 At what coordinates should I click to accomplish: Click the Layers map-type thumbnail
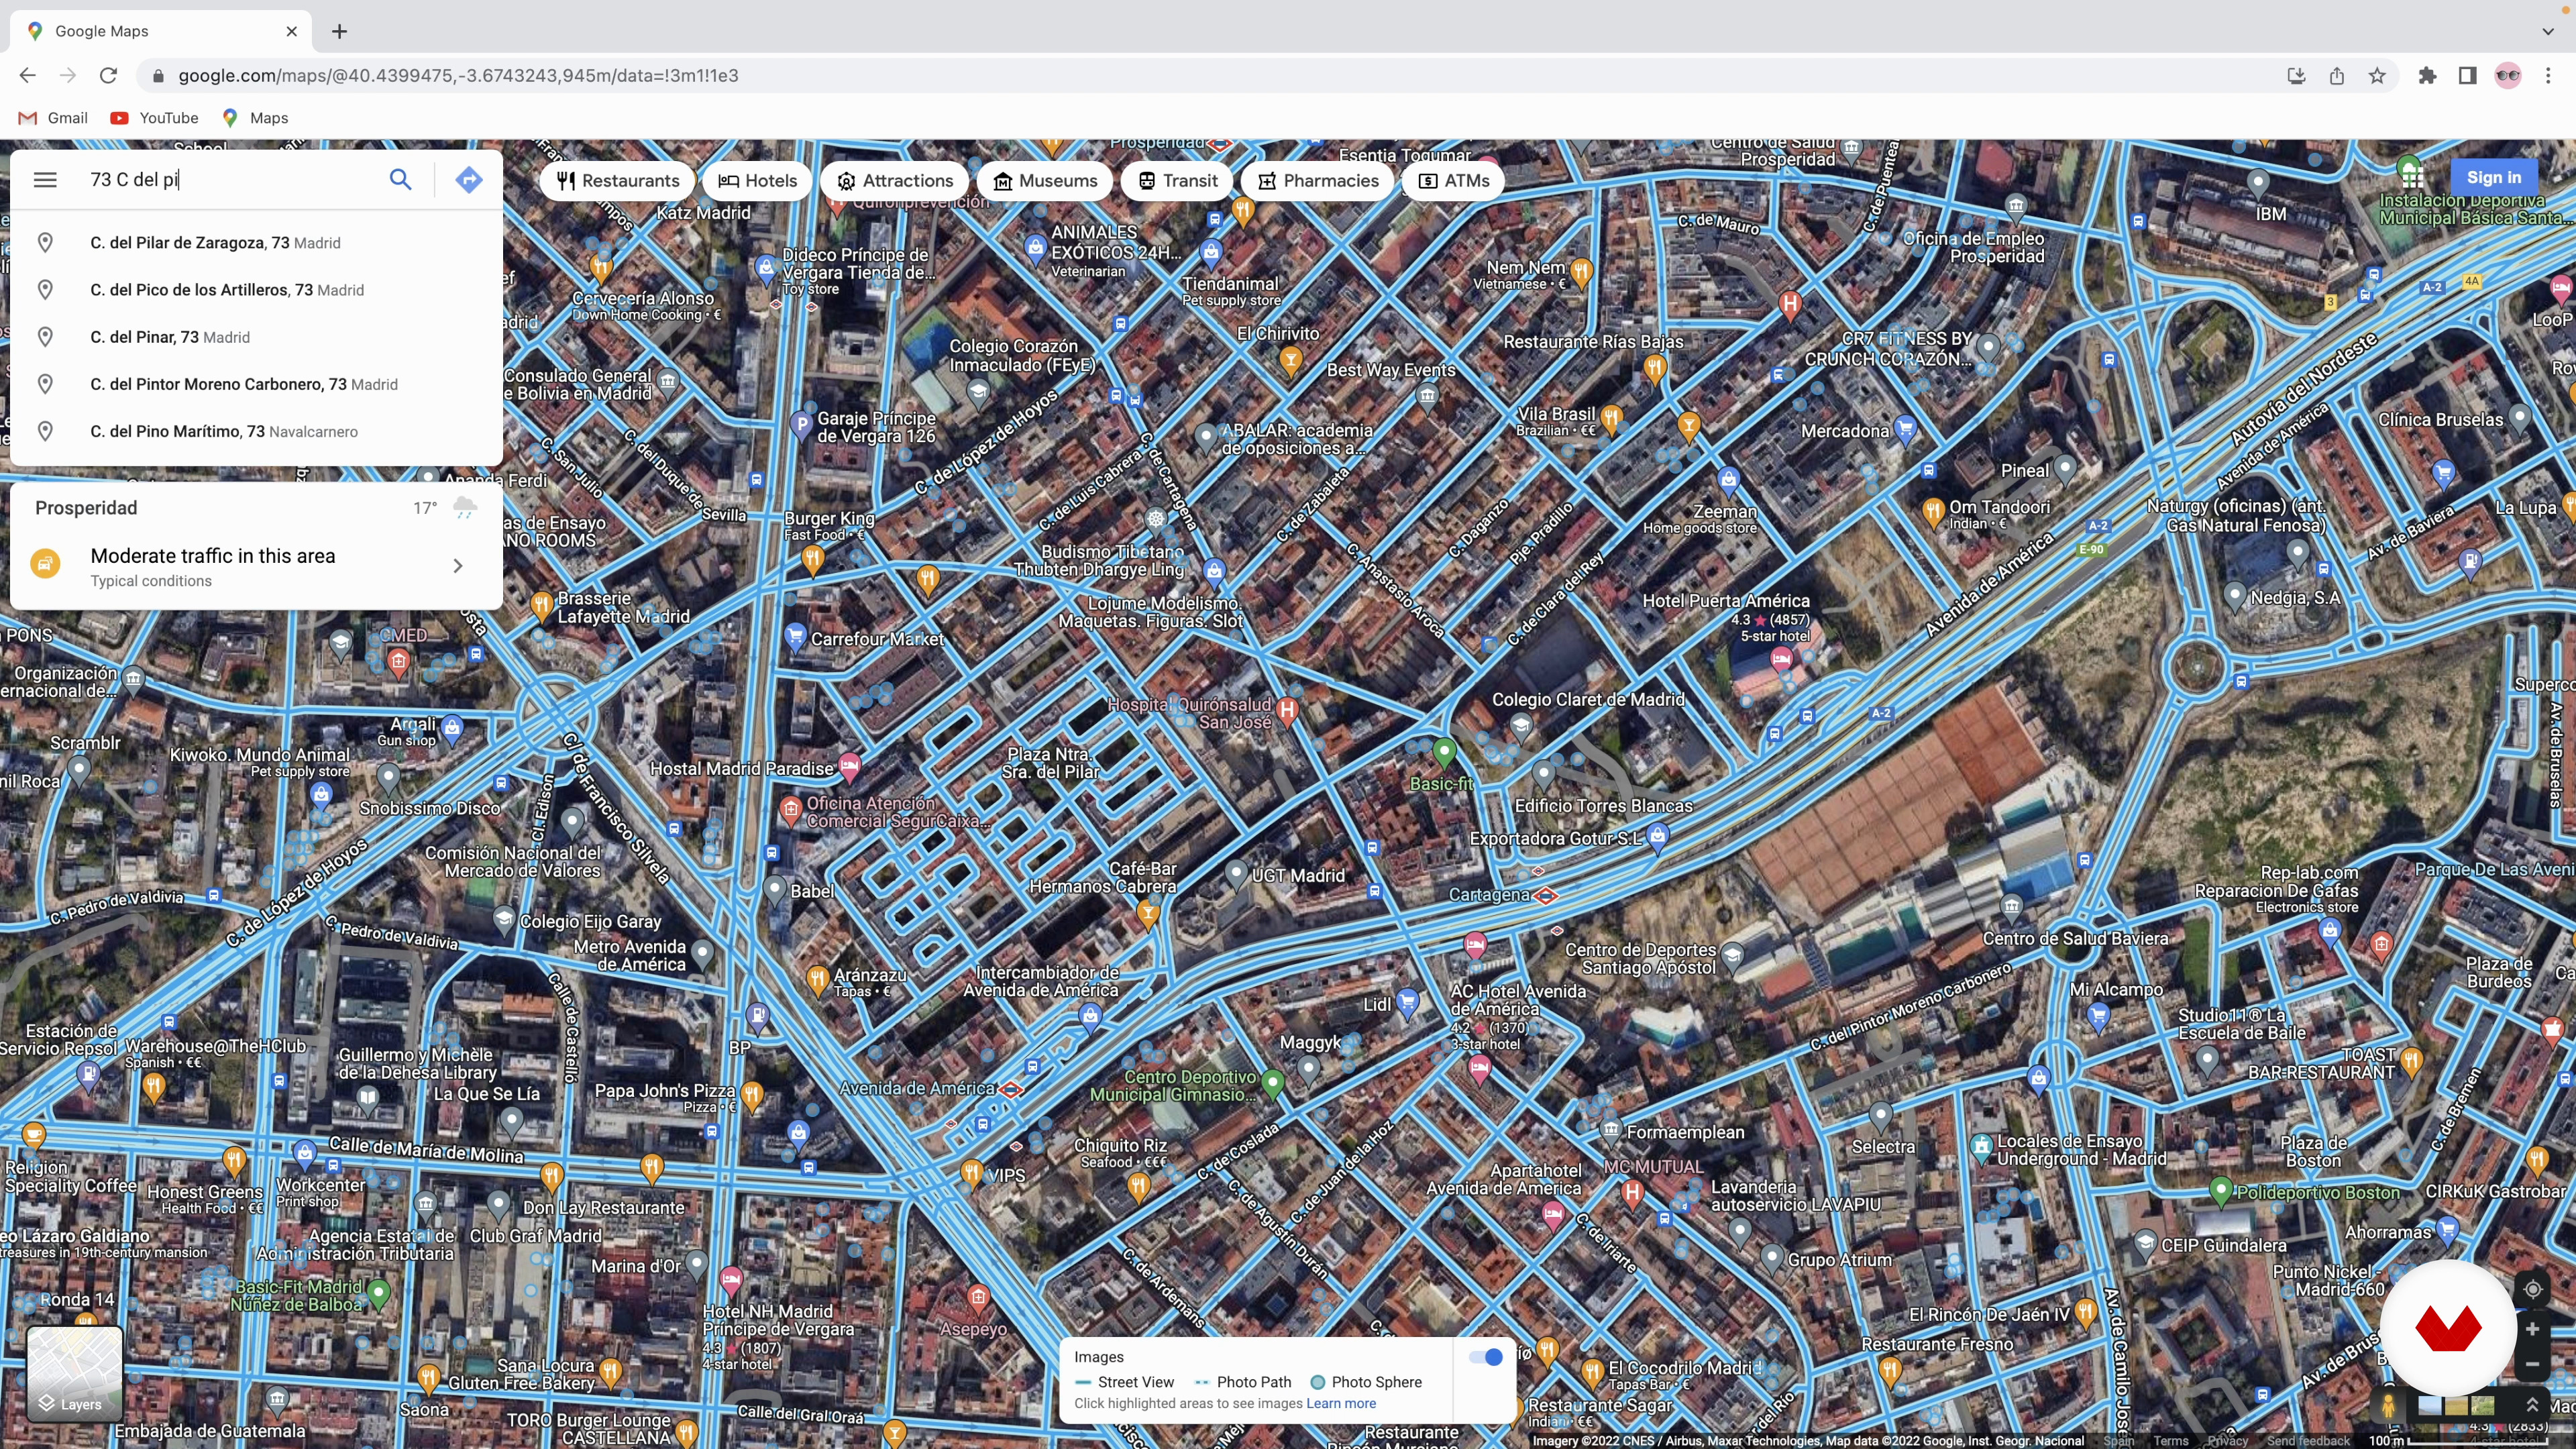(74, 1373)
